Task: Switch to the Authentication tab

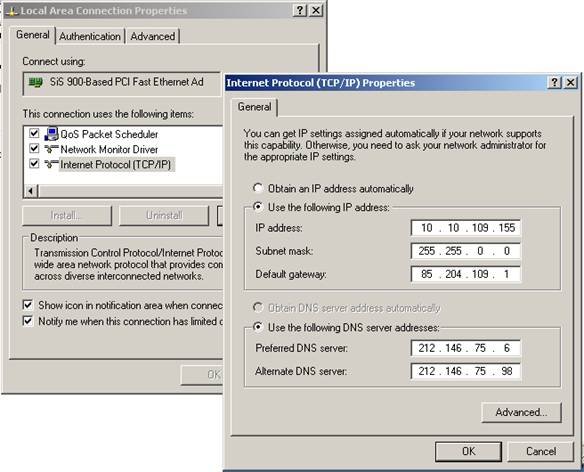Action: click(x=90, y=37)
